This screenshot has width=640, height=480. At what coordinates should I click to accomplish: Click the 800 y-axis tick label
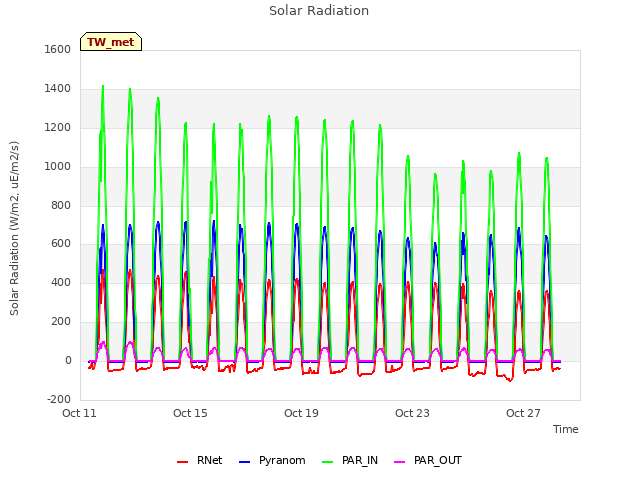tap(61, 205)
